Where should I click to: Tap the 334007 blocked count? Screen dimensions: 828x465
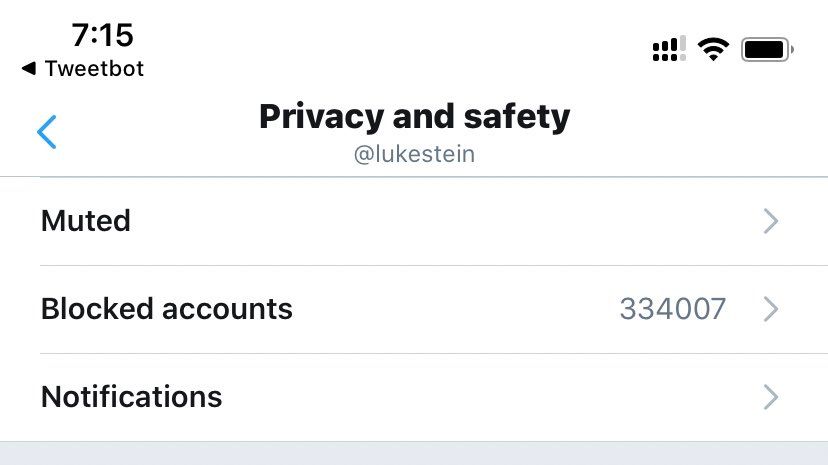[x=672, y=309]
